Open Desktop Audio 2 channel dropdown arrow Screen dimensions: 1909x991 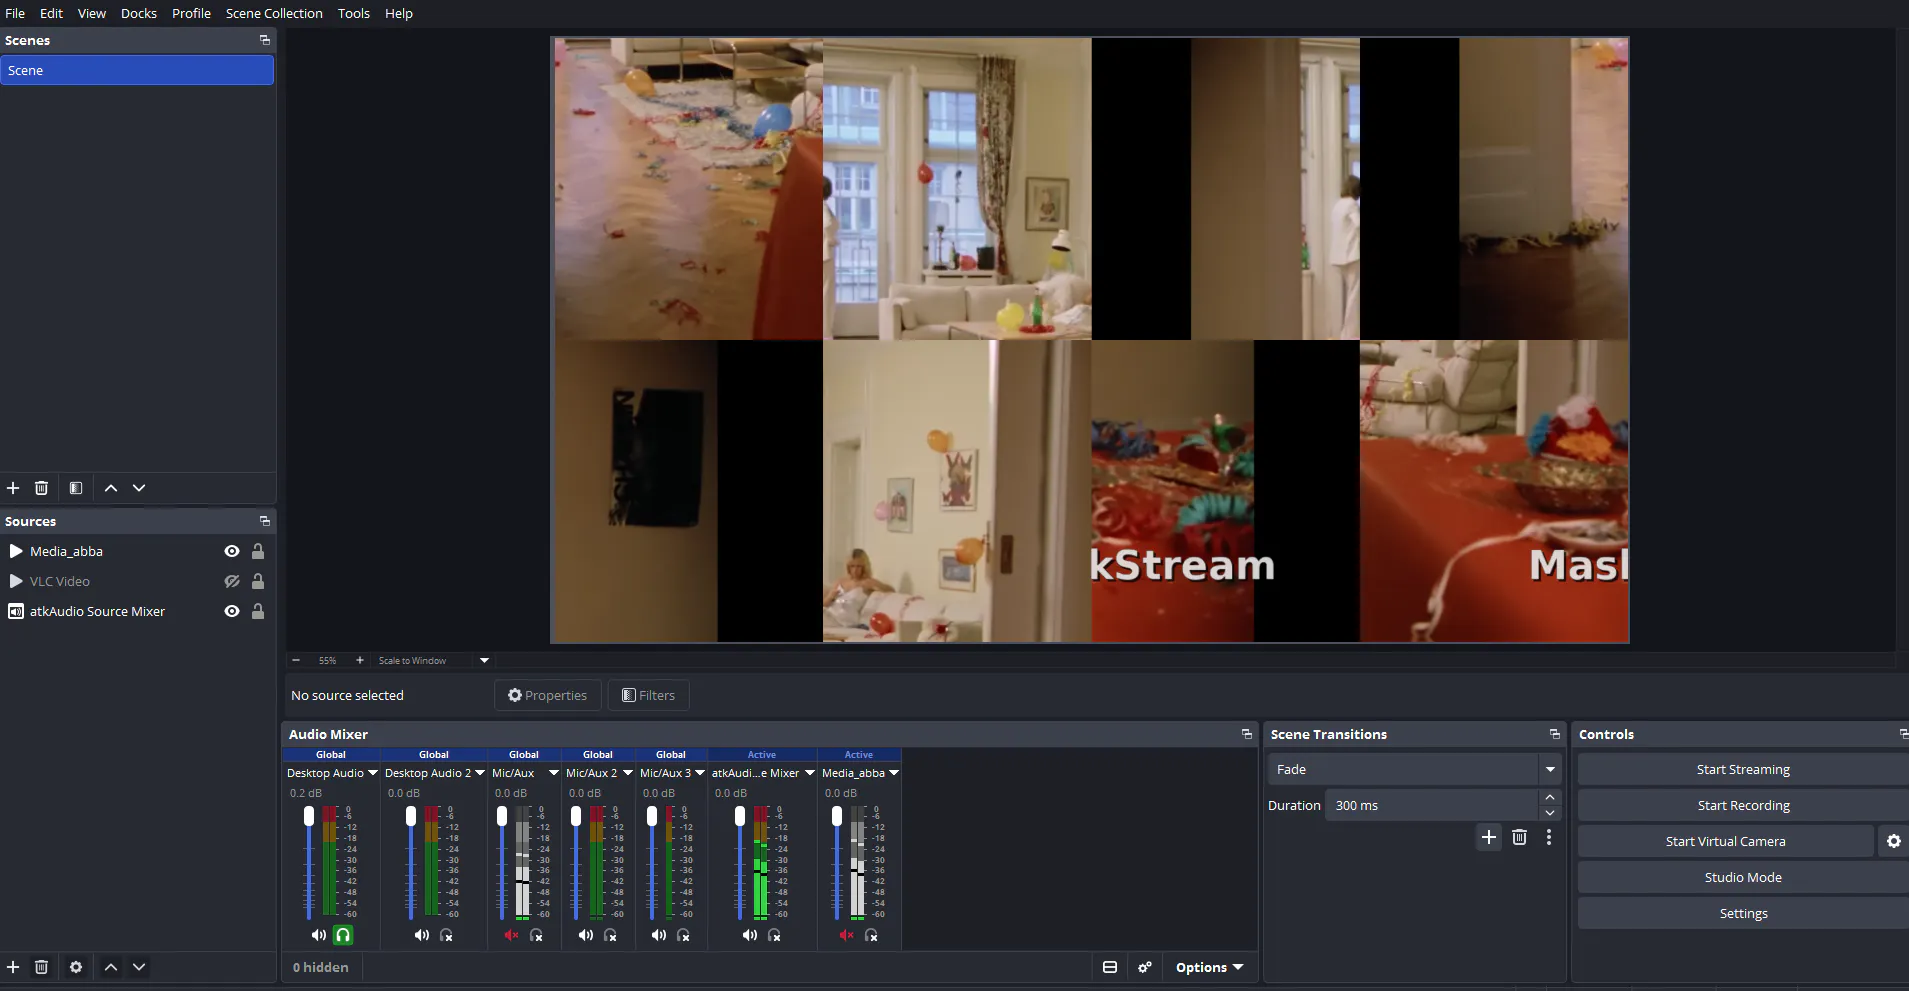click(x=480, y=773)
